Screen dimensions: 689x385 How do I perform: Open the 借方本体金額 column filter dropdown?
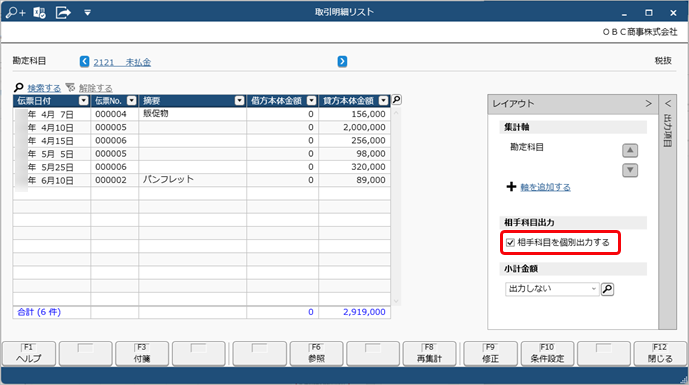click(x=312, y=101)
